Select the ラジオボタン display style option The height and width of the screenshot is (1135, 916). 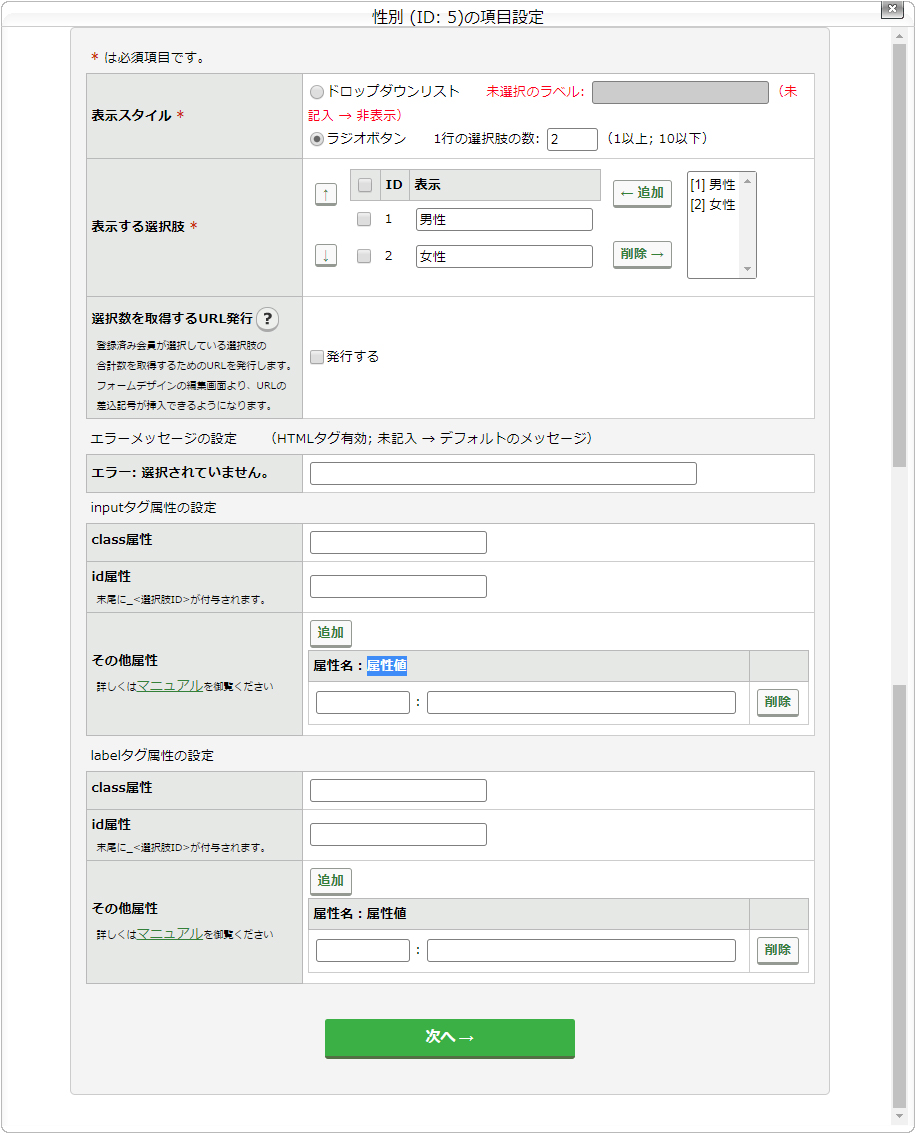[316, 139]
